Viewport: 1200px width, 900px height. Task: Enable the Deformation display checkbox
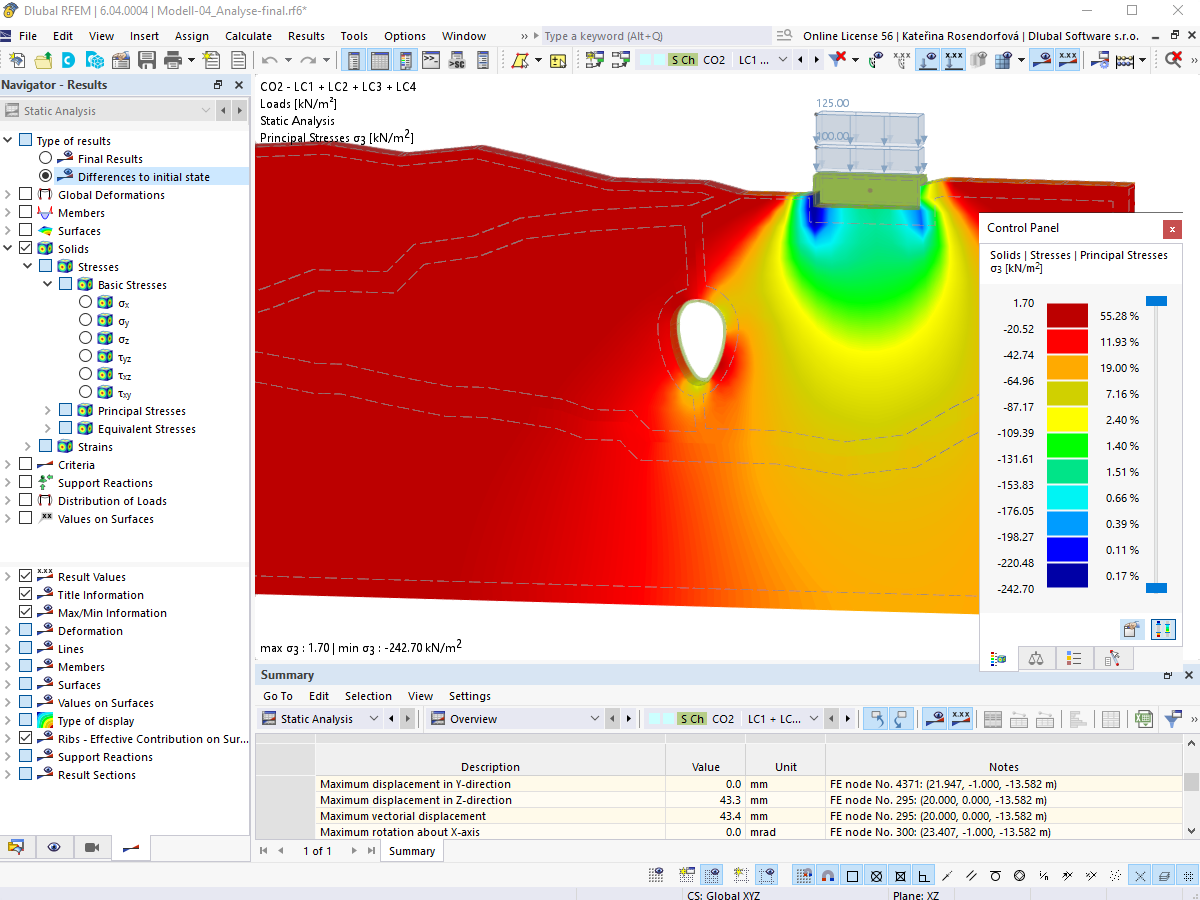[25, 630]
